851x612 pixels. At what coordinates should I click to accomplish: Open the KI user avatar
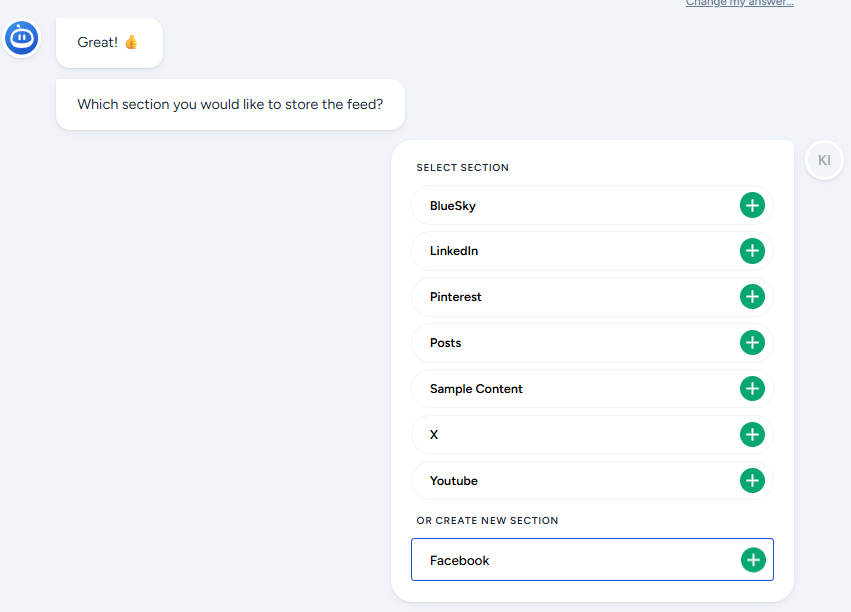coord(824,160)
